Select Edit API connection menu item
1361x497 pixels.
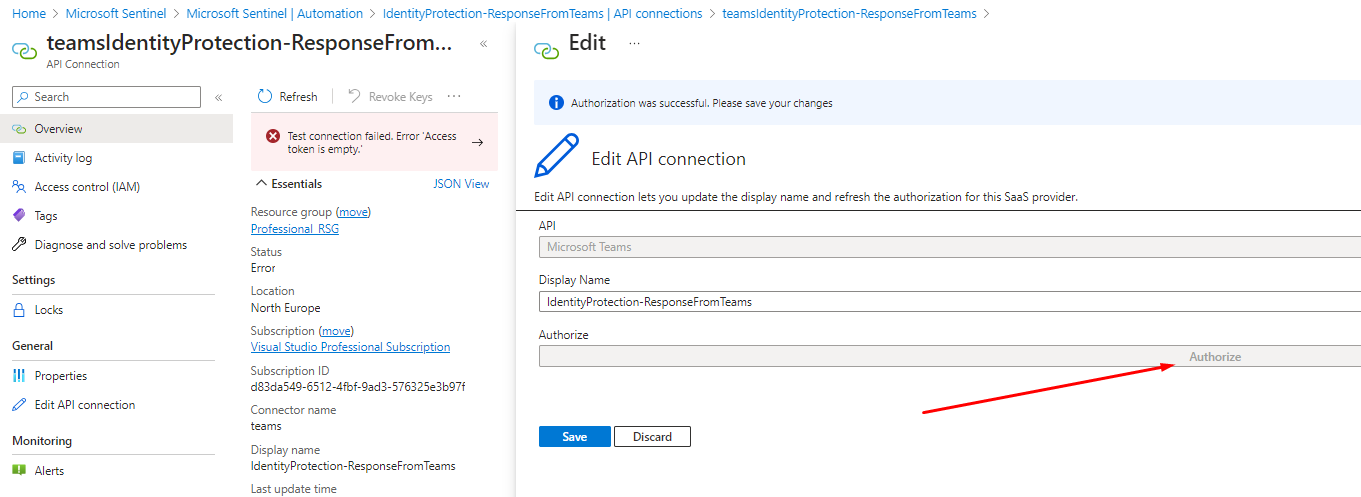(x=84, y=405)
